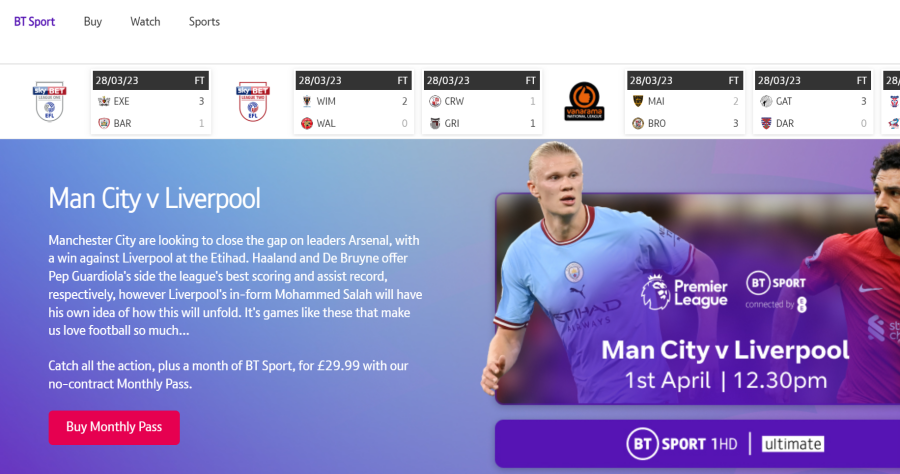Click the BT Sport 1HD ultimate banner

(697, 444)
